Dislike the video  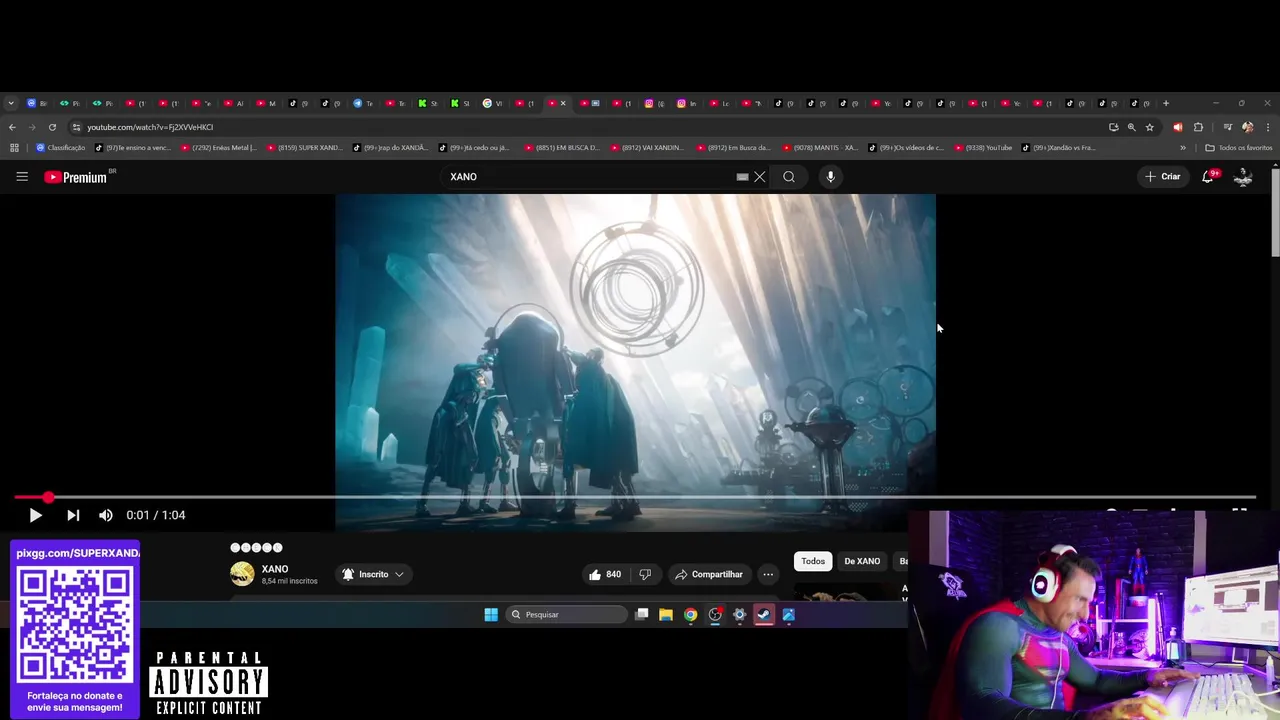click(645, 574)
